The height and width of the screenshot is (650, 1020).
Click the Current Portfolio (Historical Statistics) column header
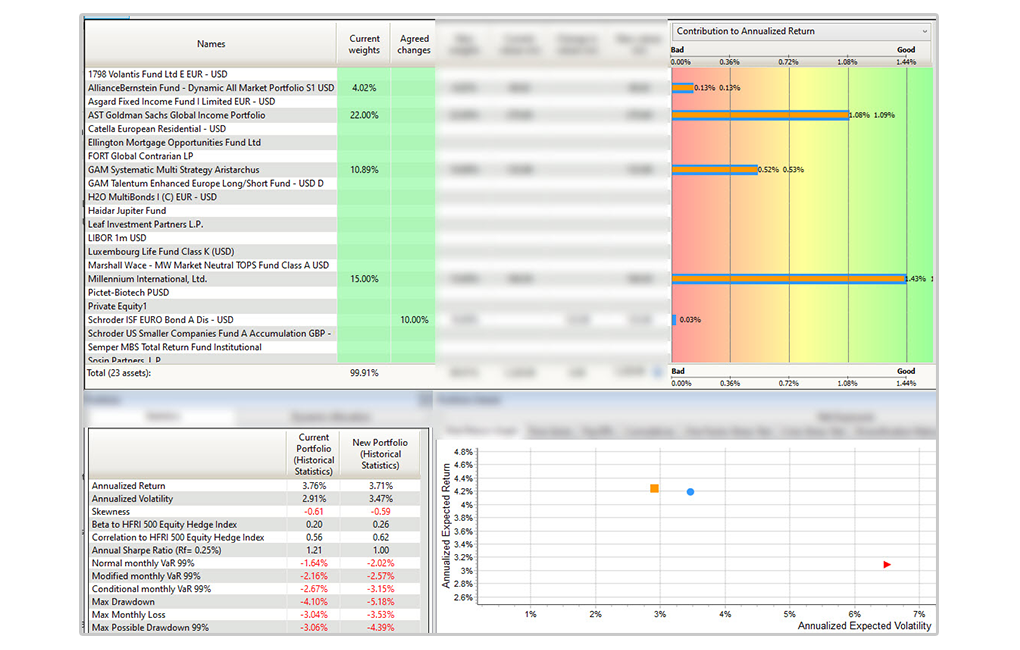315,456
